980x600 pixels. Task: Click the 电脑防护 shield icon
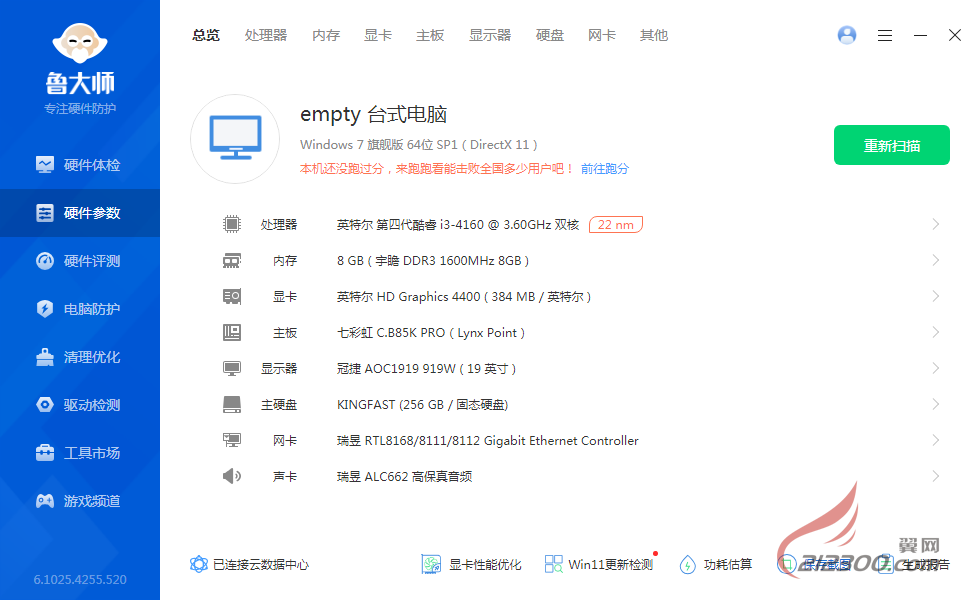coord(45,309)
